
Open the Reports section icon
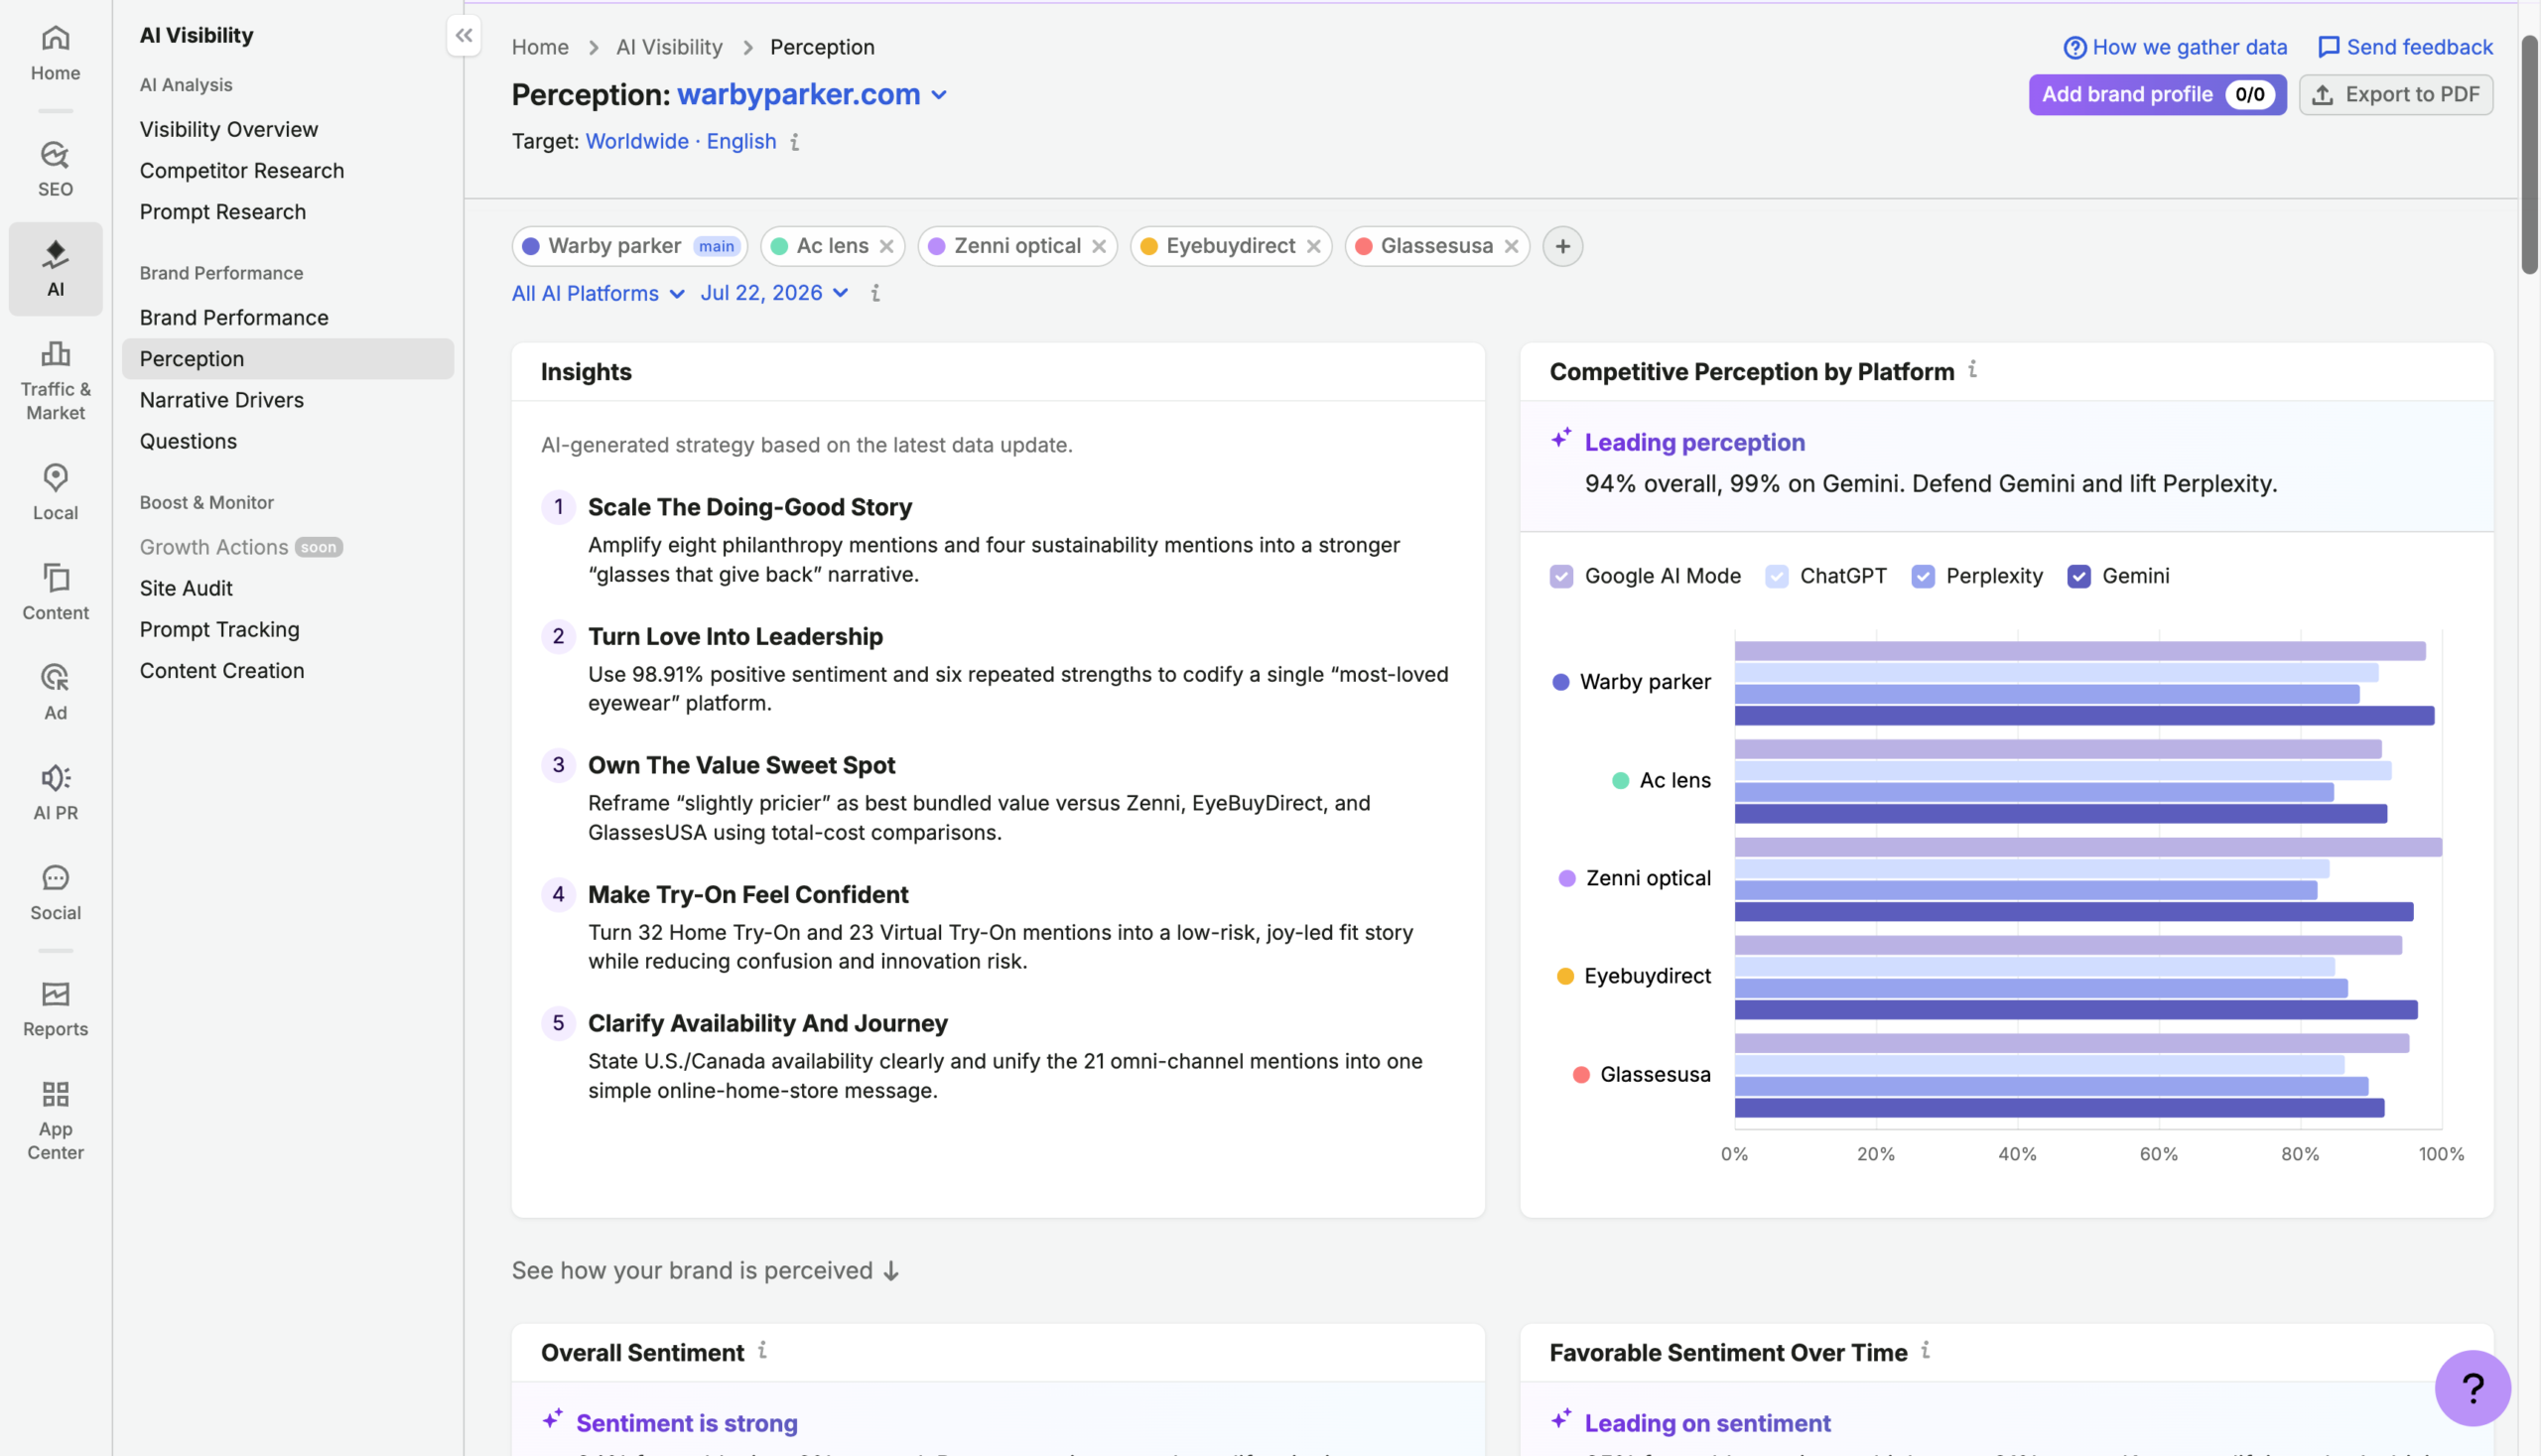click(x=55, y=1009)
